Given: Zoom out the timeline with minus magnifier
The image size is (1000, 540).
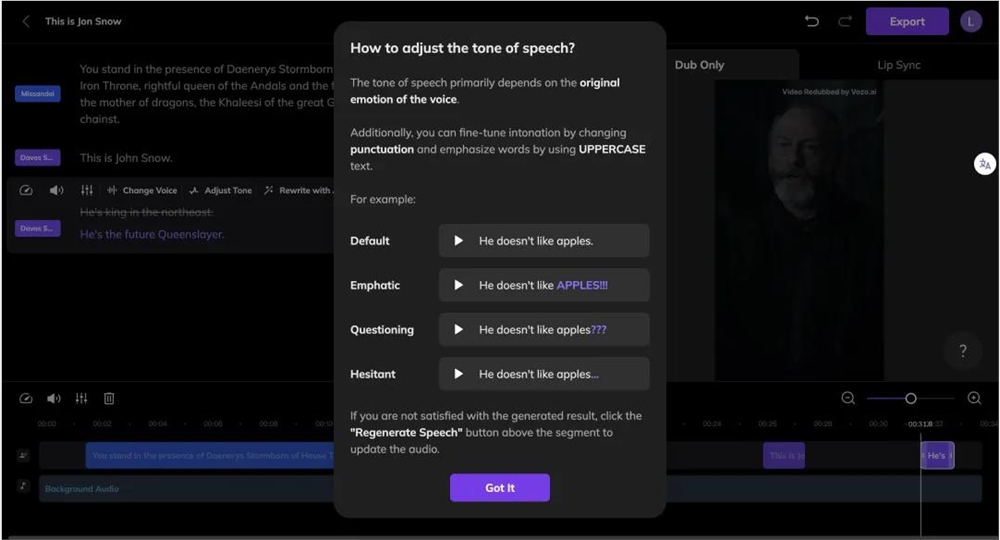Looking at the screenshot, I should [x=848, y=398].
